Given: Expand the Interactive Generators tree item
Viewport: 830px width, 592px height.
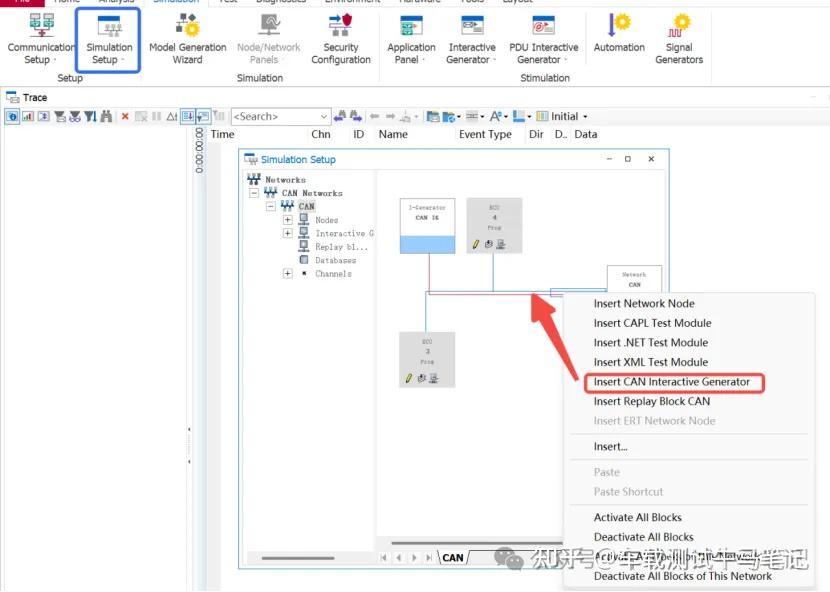Looking at the screenshot, I should click(287, 233).
